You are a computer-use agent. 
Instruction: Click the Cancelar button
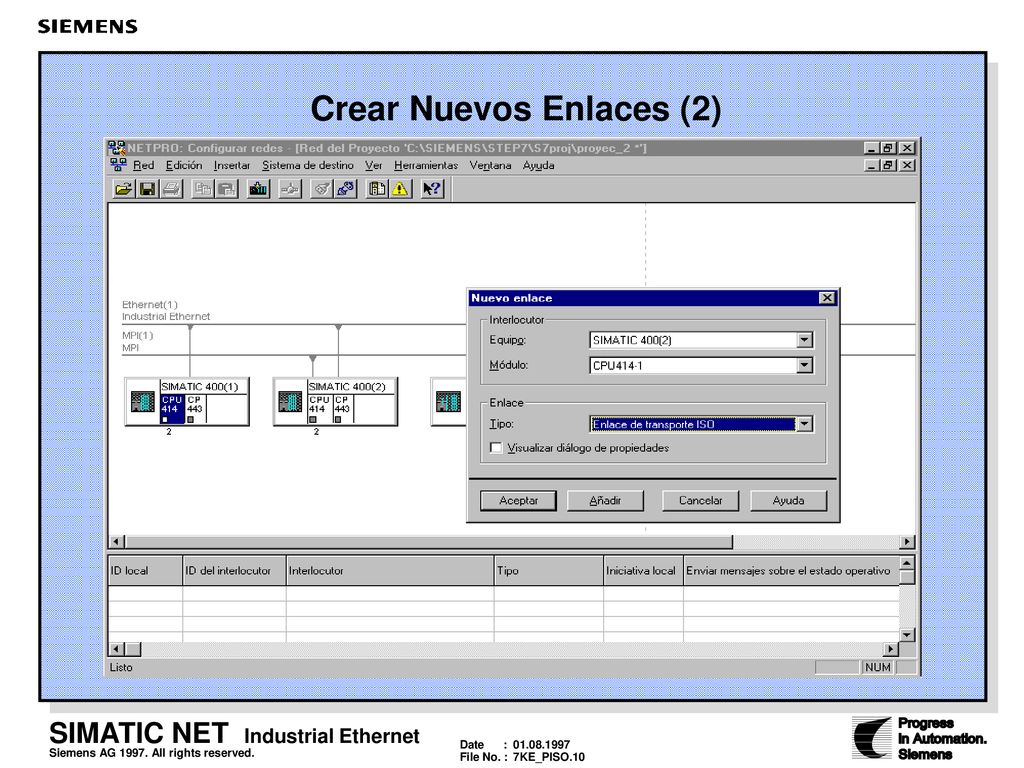(700, 501)
